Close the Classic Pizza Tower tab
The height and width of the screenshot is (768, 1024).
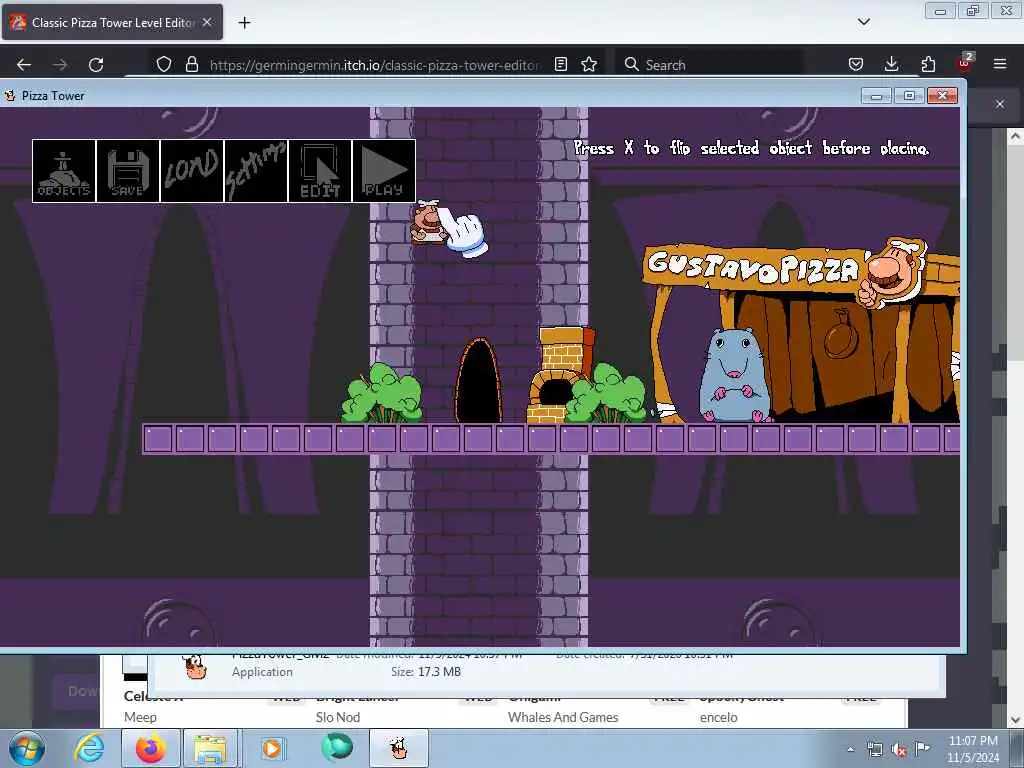pyautogui.click(x=207, y=22)
